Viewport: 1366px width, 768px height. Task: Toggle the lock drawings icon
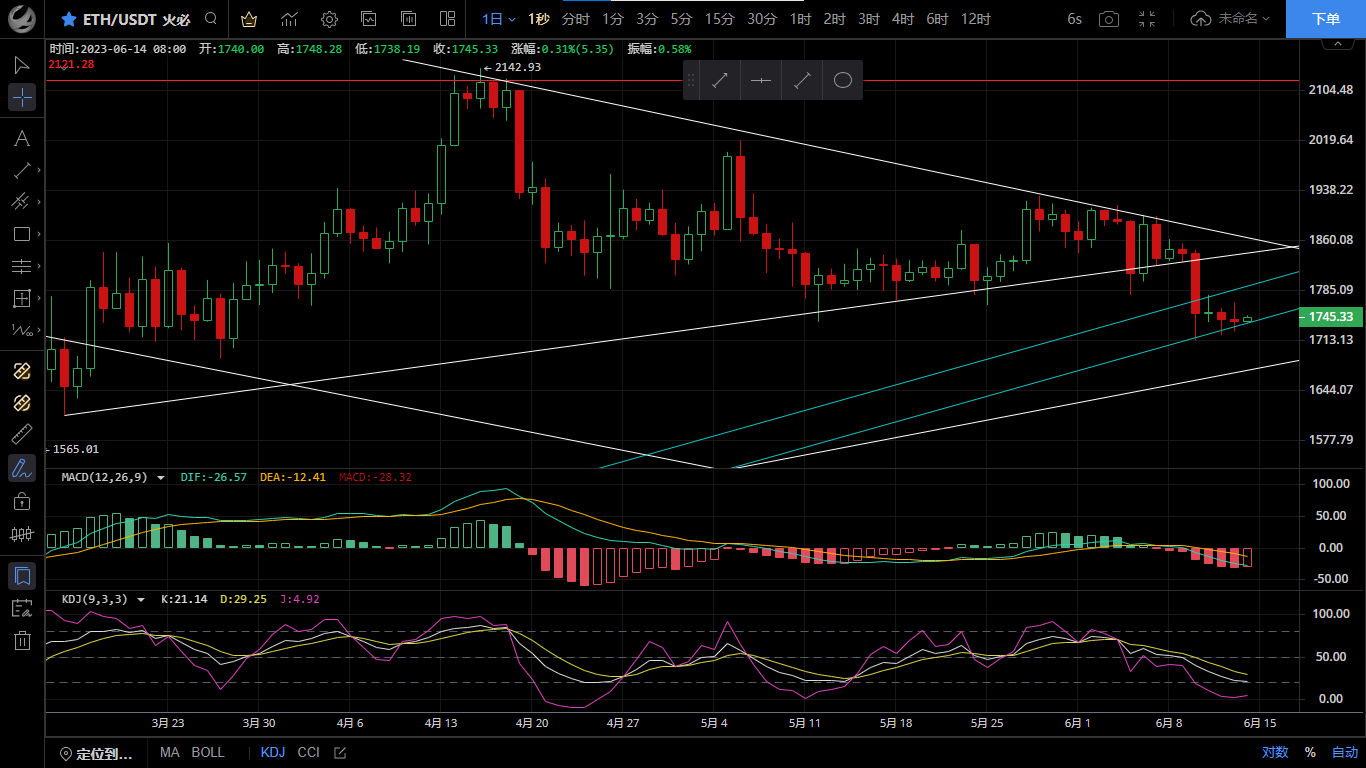tap(22, 501)
